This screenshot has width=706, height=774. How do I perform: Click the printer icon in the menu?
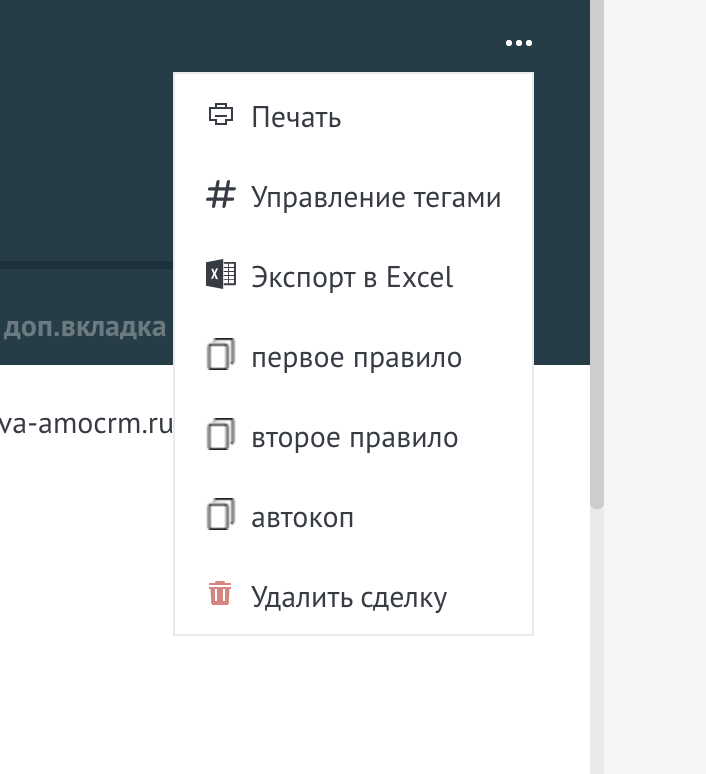[219, 115]
